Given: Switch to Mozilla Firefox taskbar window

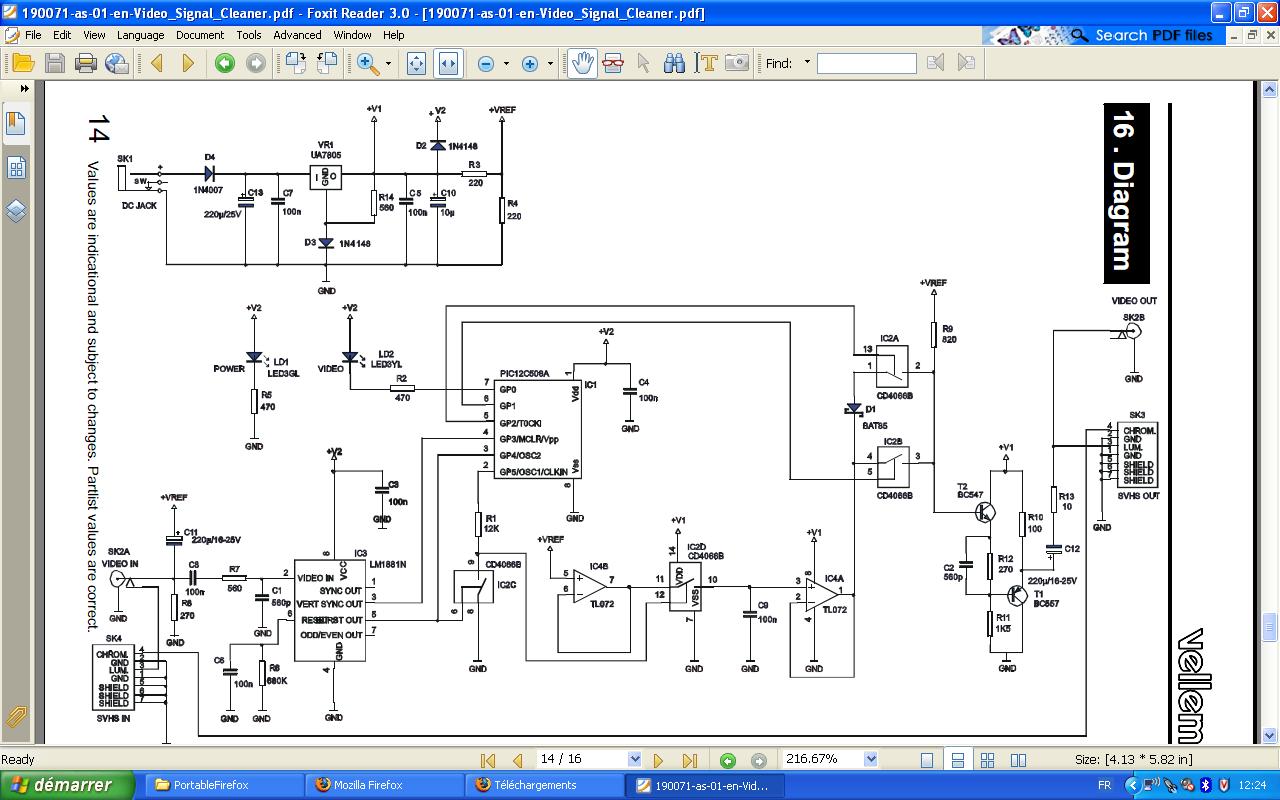Looking at the screenshot, I should [x=384, y=785].
